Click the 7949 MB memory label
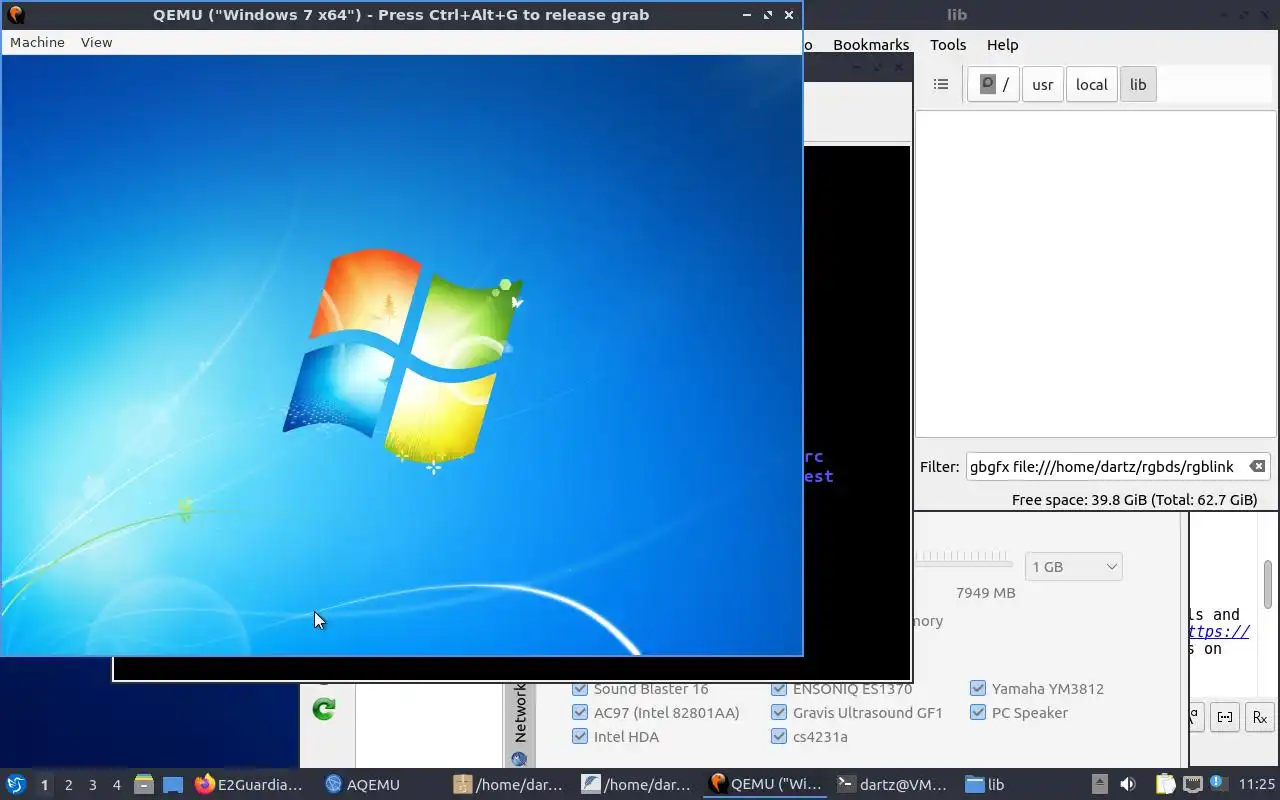Screen dimensions: 1280x800 985,592
